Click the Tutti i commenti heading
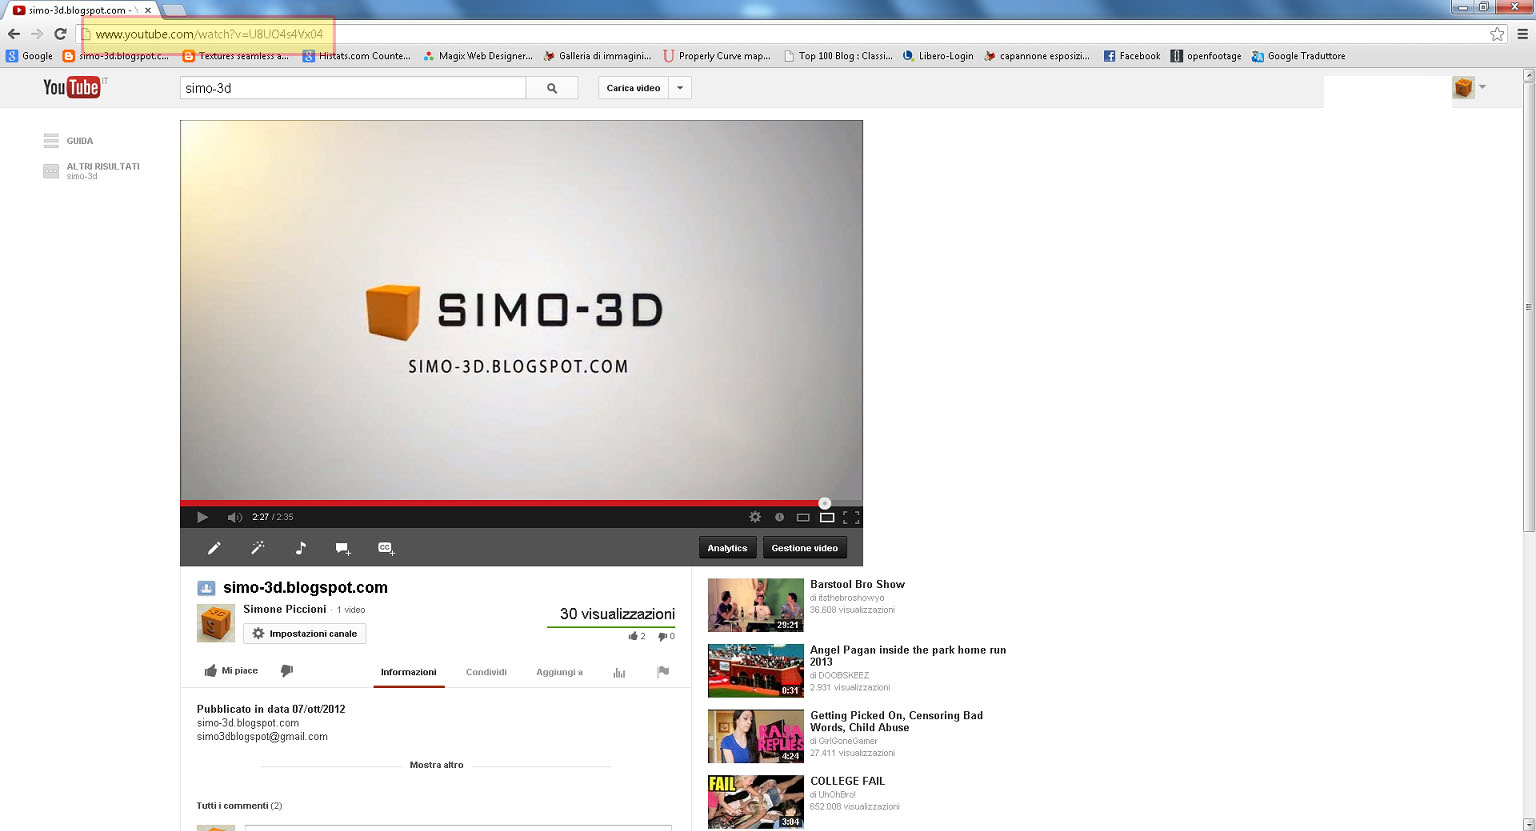Image resolution: width=1536 pixels, height=831 pixels. 239,806
